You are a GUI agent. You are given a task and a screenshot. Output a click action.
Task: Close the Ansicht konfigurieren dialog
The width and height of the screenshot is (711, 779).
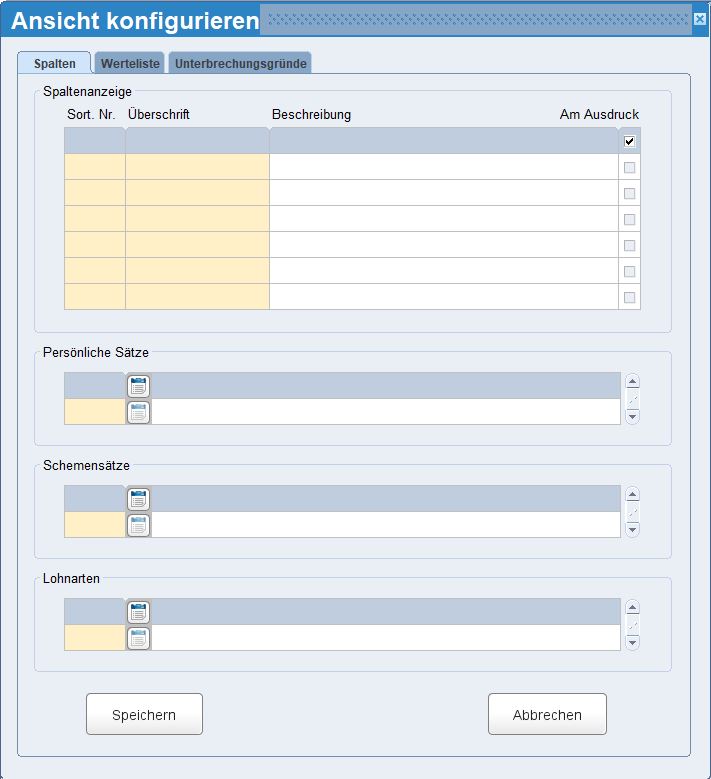[699, 19]
